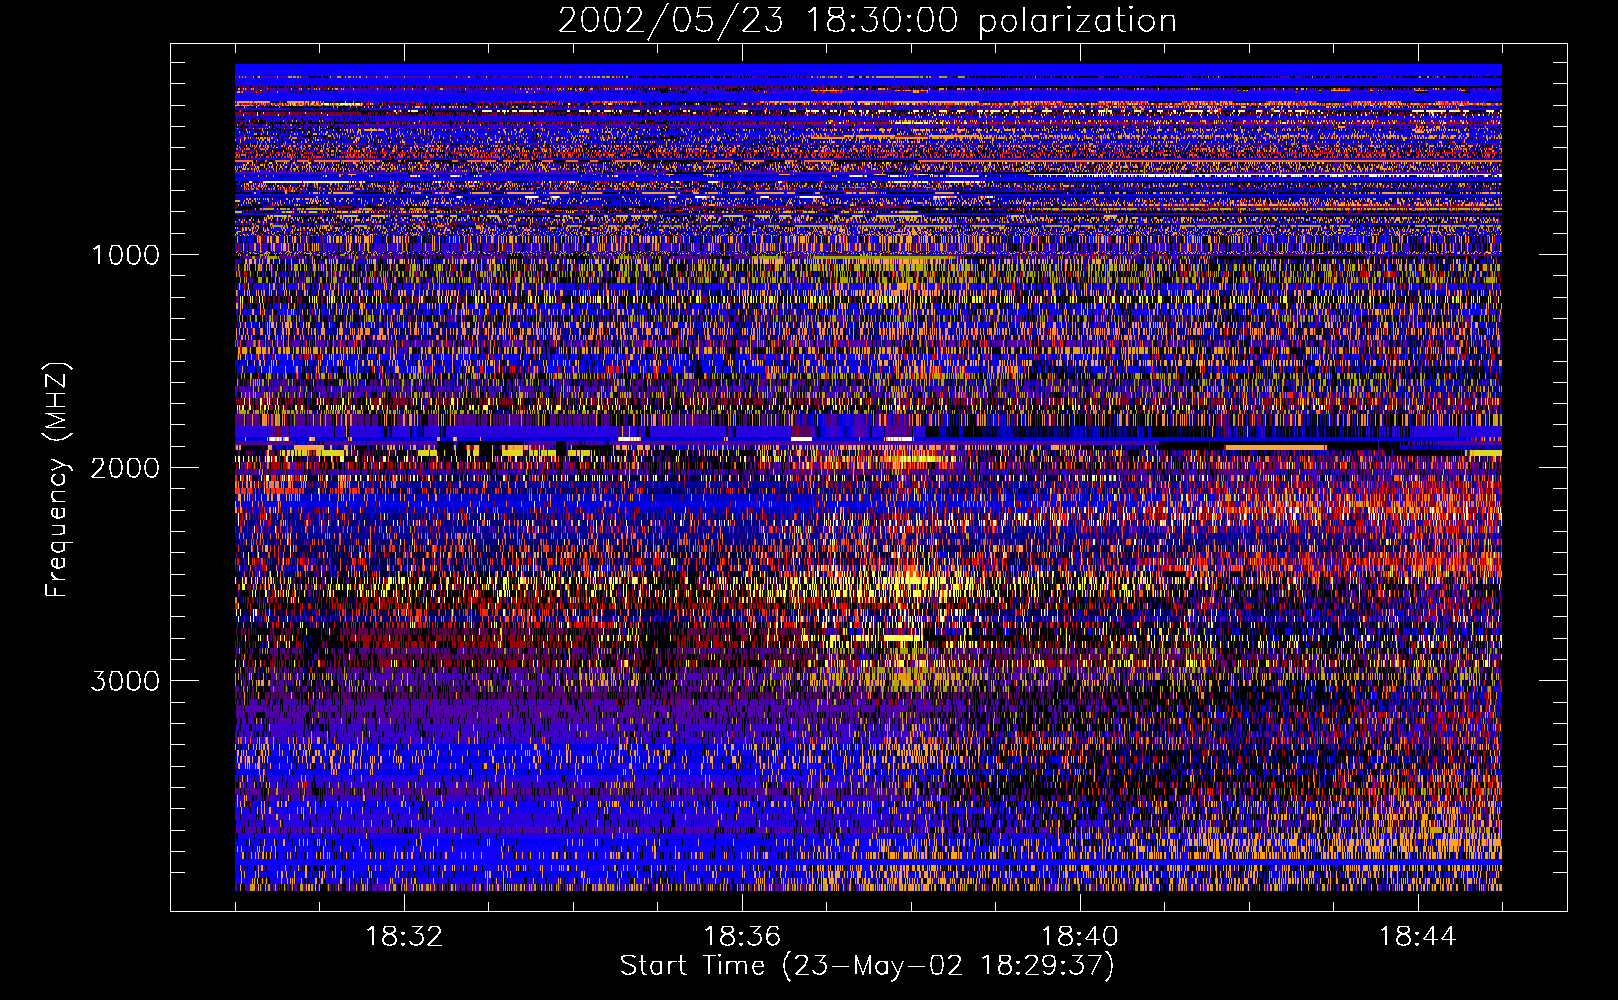This screenshot has height=1000, width=1618.
Task: Click the "18:36" time tick label
Action: 742,937
